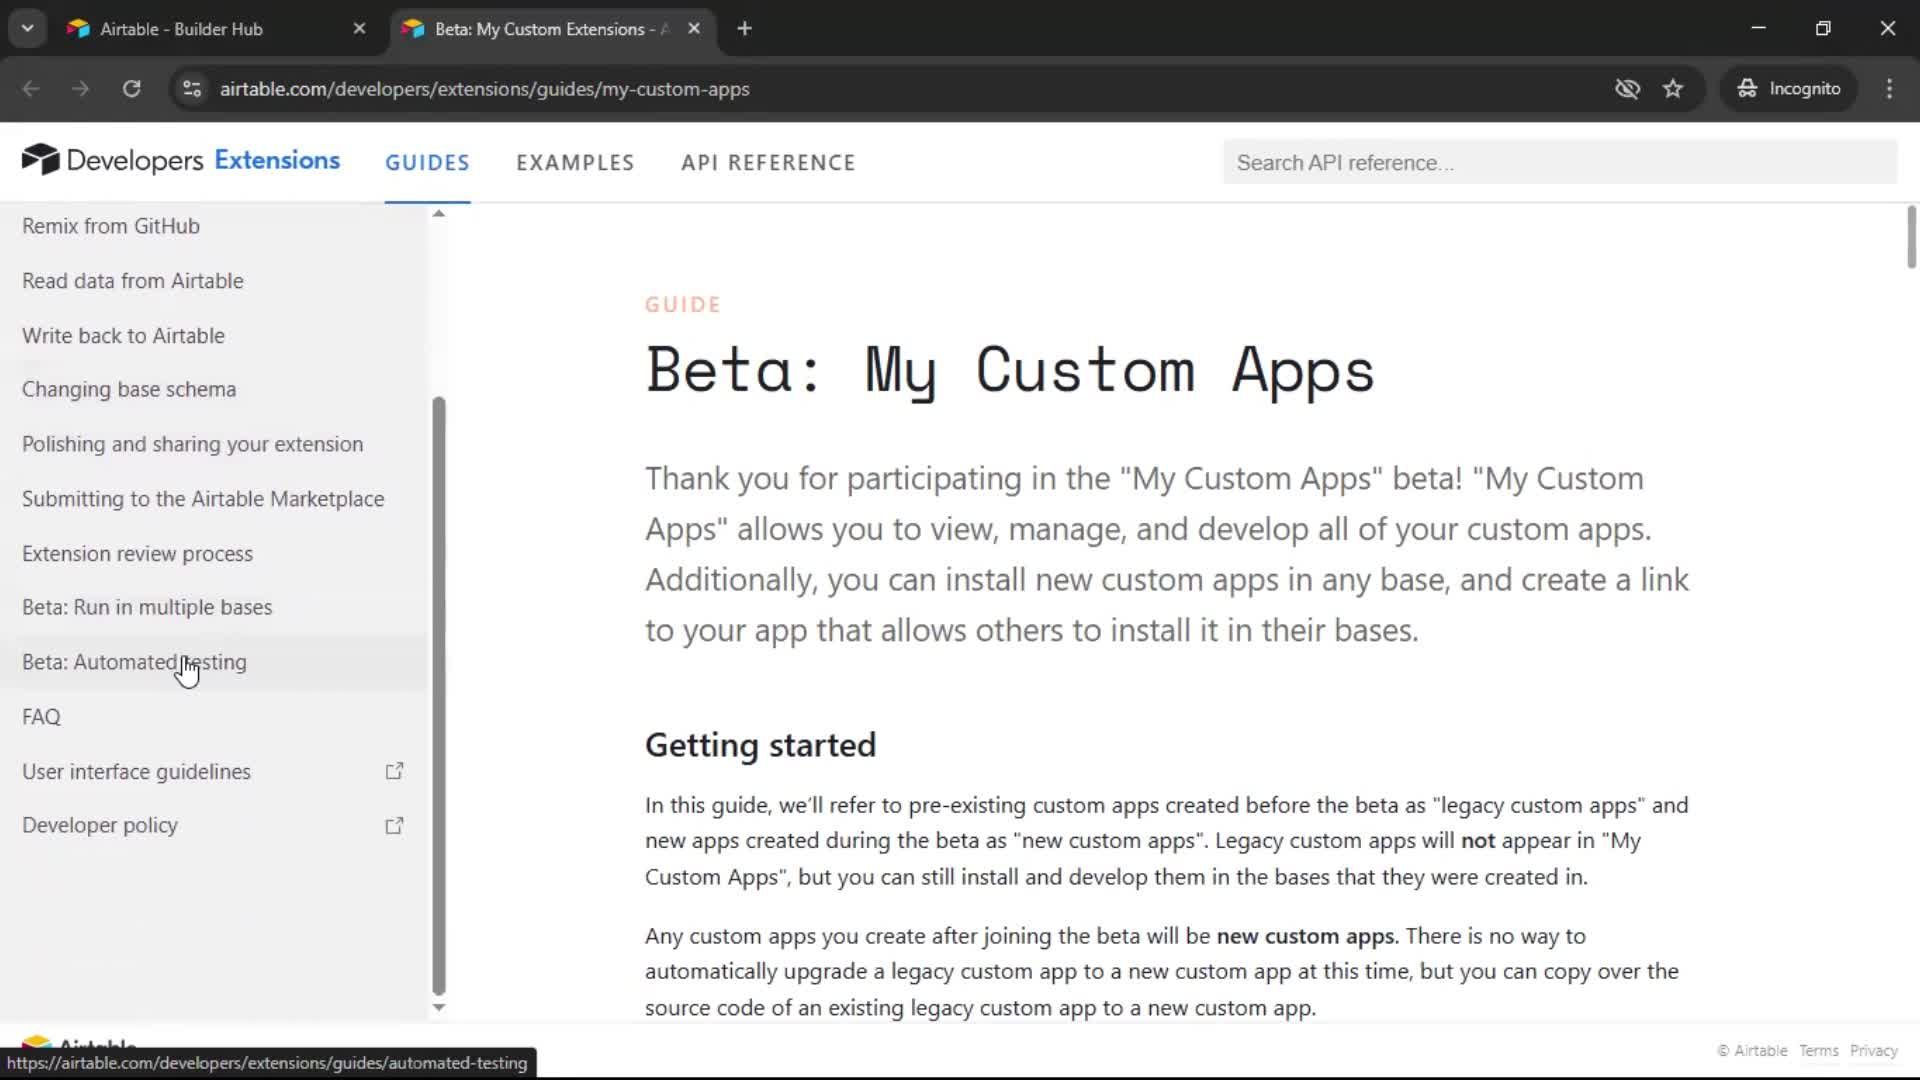
Task: Open the FAQ page
Action: coord(41,717)
